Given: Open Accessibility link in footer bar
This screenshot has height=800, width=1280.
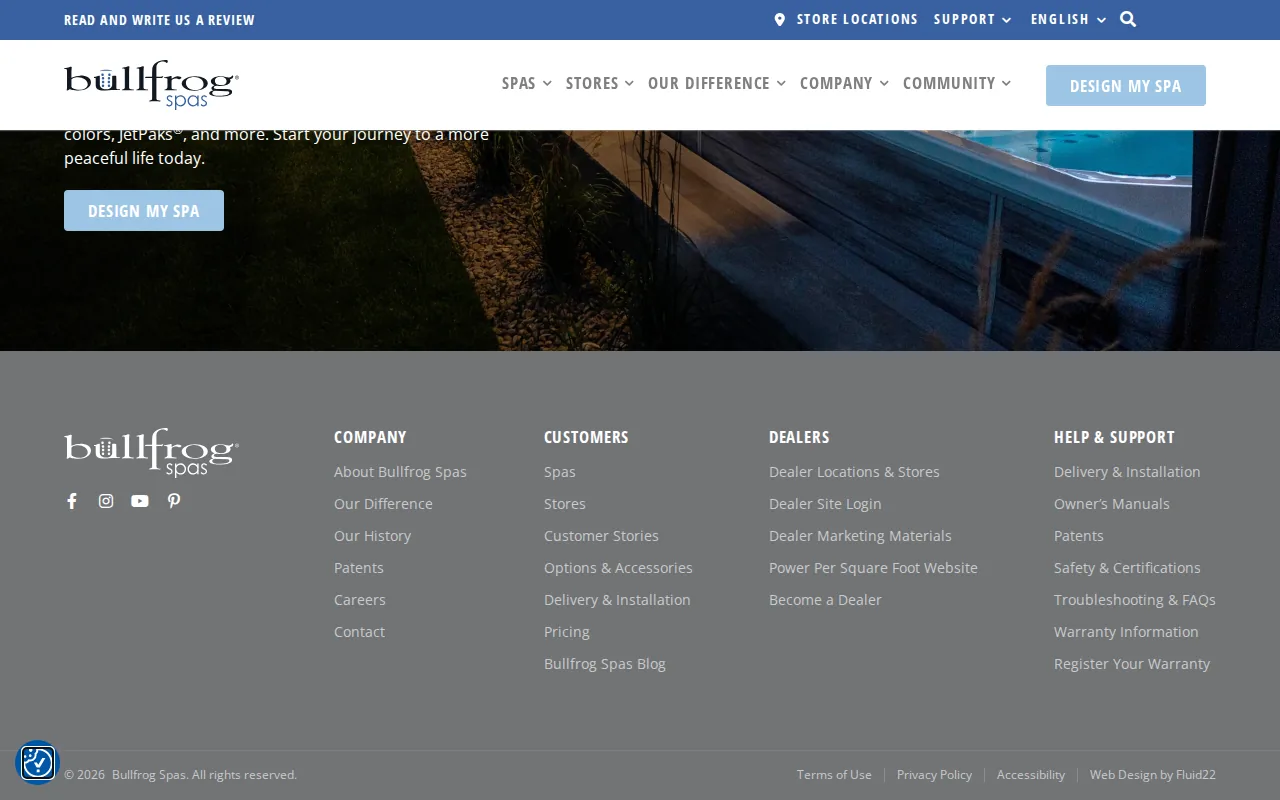Looking at the screenshot, I should [1031, 775].
